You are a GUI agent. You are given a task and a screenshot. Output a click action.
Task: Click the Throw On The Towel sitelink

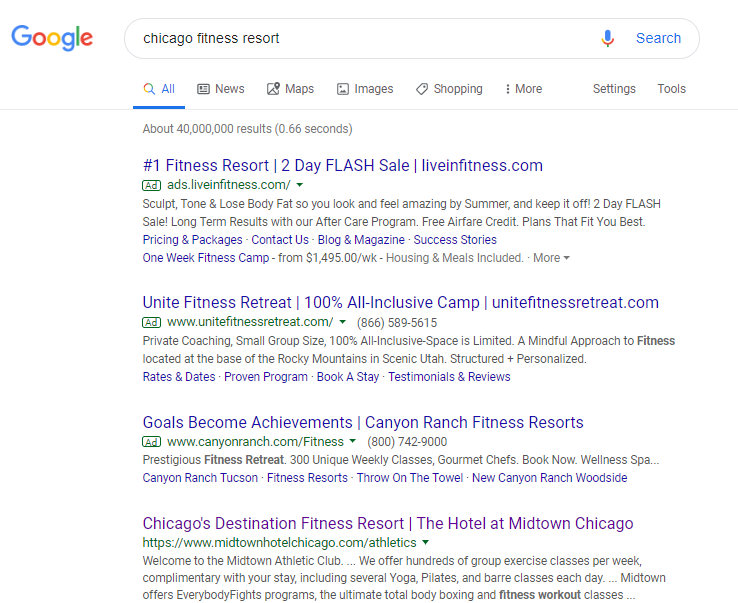[410, 478]
